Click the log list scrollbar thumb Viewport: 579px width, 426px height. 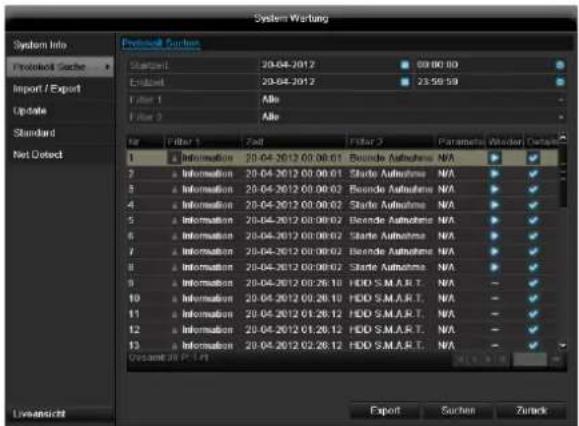563,175
